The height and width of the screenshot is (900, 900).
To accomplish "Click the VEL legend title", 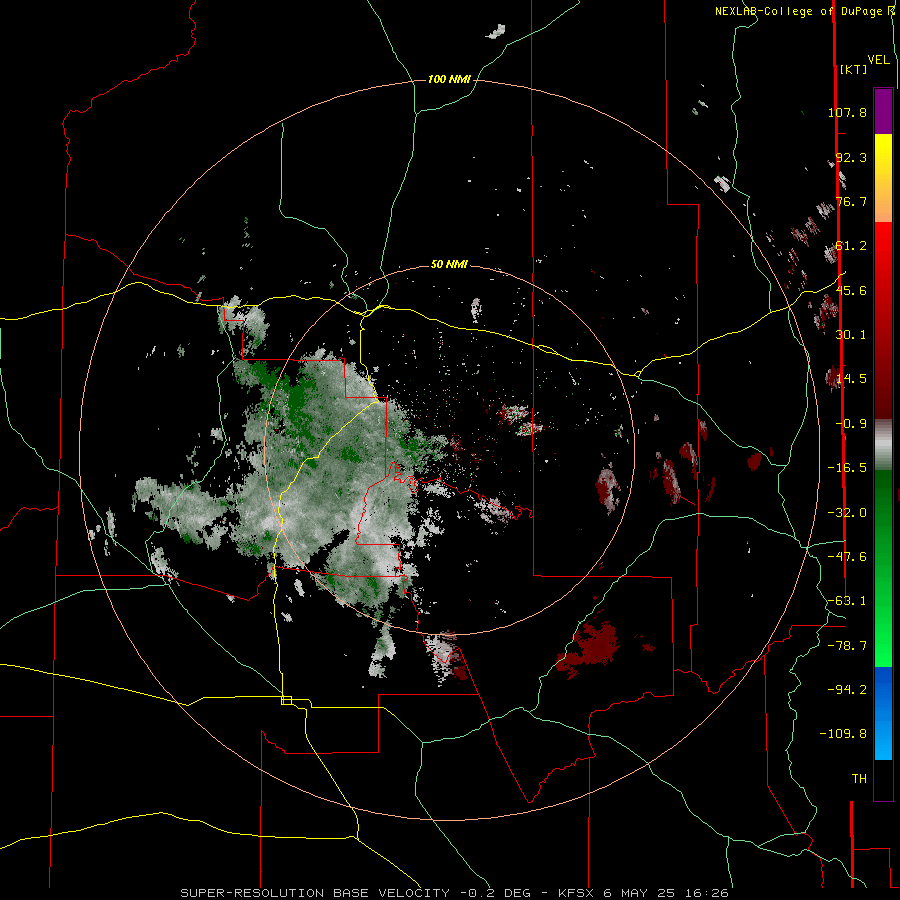I will pyautogui.click(x=878, y=60).
